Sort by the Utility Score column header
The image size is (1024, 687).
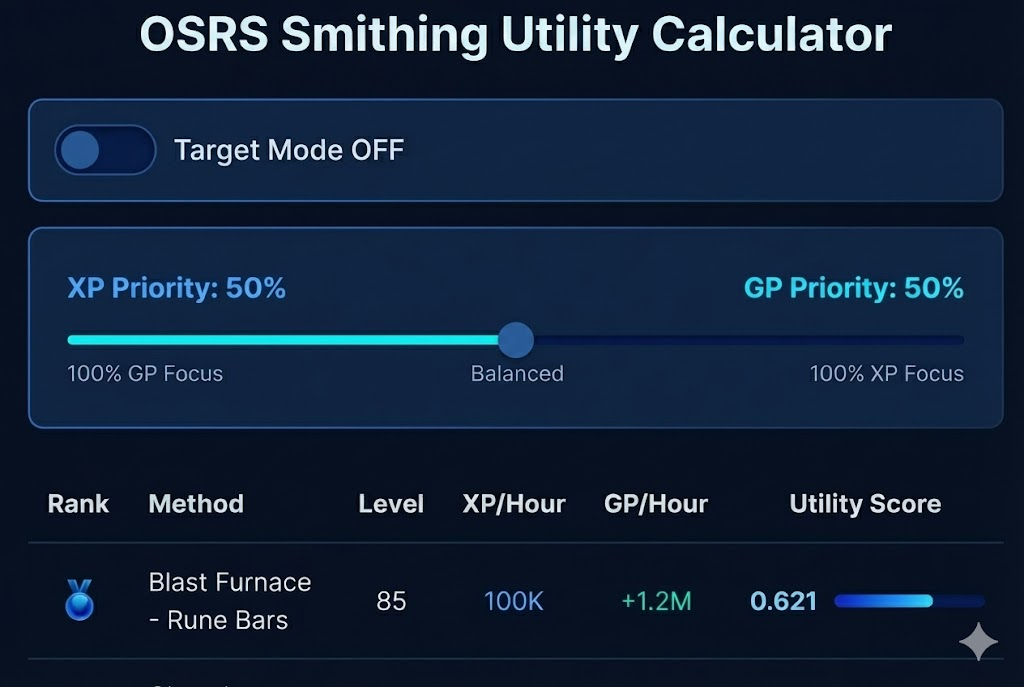tap(864, 504)
